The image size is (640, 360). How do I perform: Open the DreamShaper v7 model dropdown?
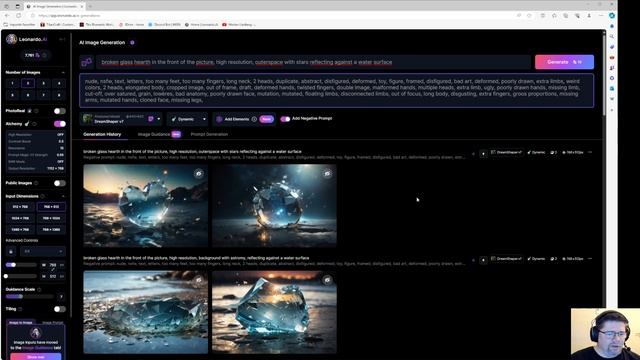click(x=121, y=119)
